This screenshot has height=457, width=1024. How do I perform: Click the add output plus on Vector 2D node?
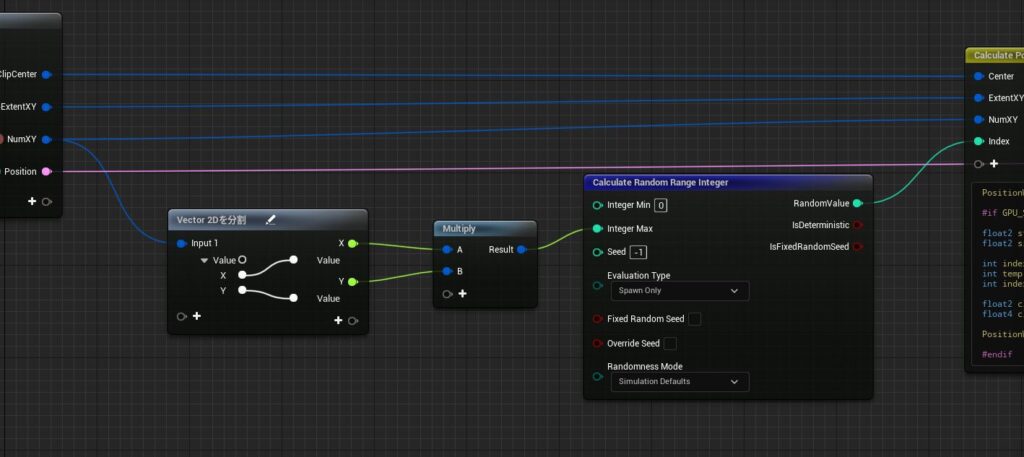click(x=338, y=320)
